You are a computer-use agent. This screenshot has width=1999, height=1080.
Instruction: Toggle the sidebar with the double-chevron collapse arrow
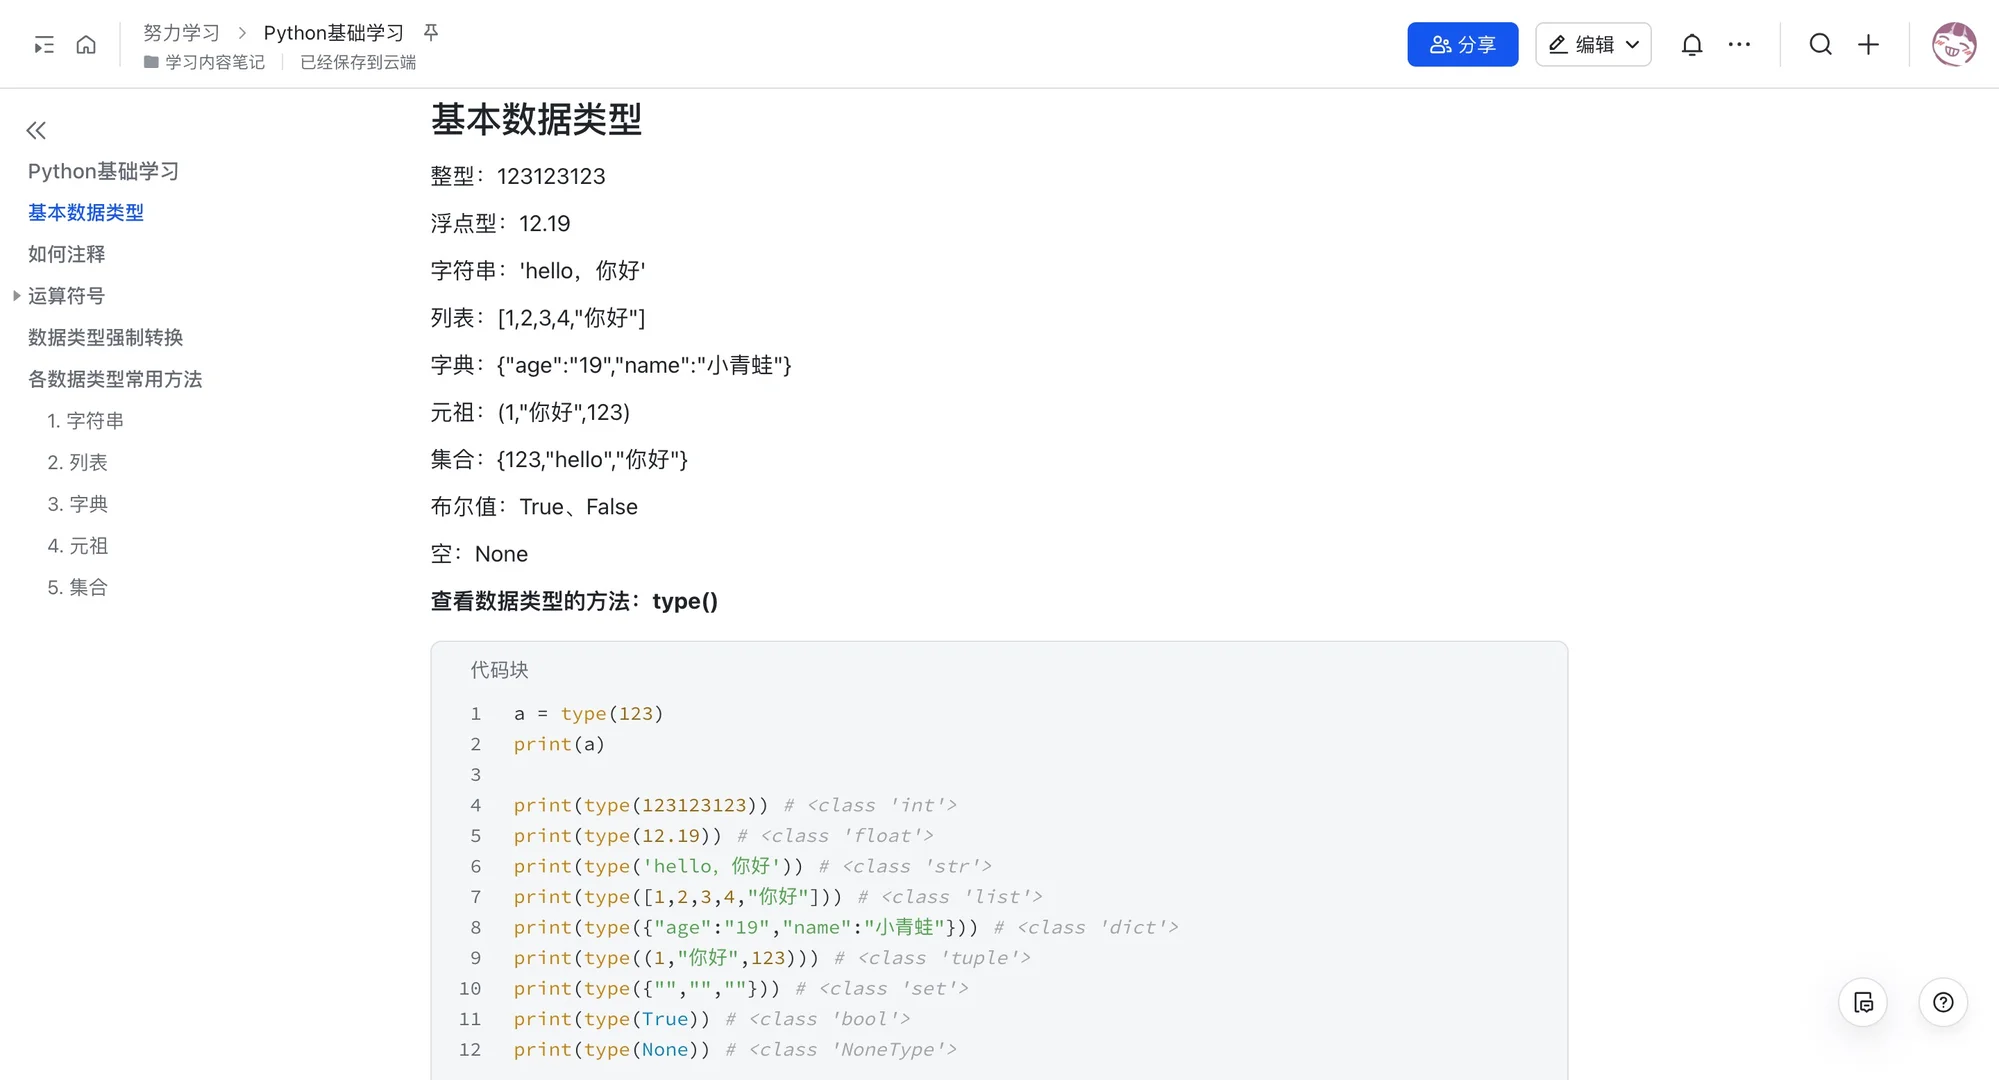click(36, 130)
